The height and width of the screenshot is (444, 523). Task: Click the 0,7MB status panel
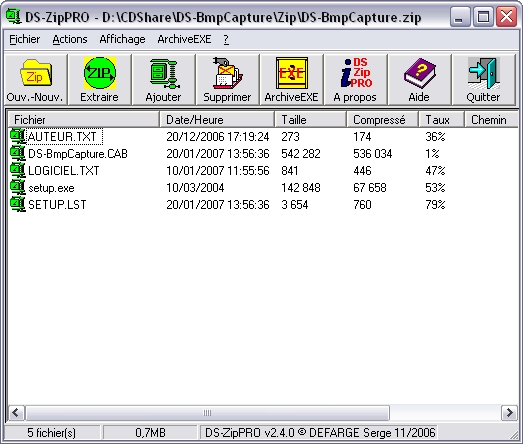point(150,433)
